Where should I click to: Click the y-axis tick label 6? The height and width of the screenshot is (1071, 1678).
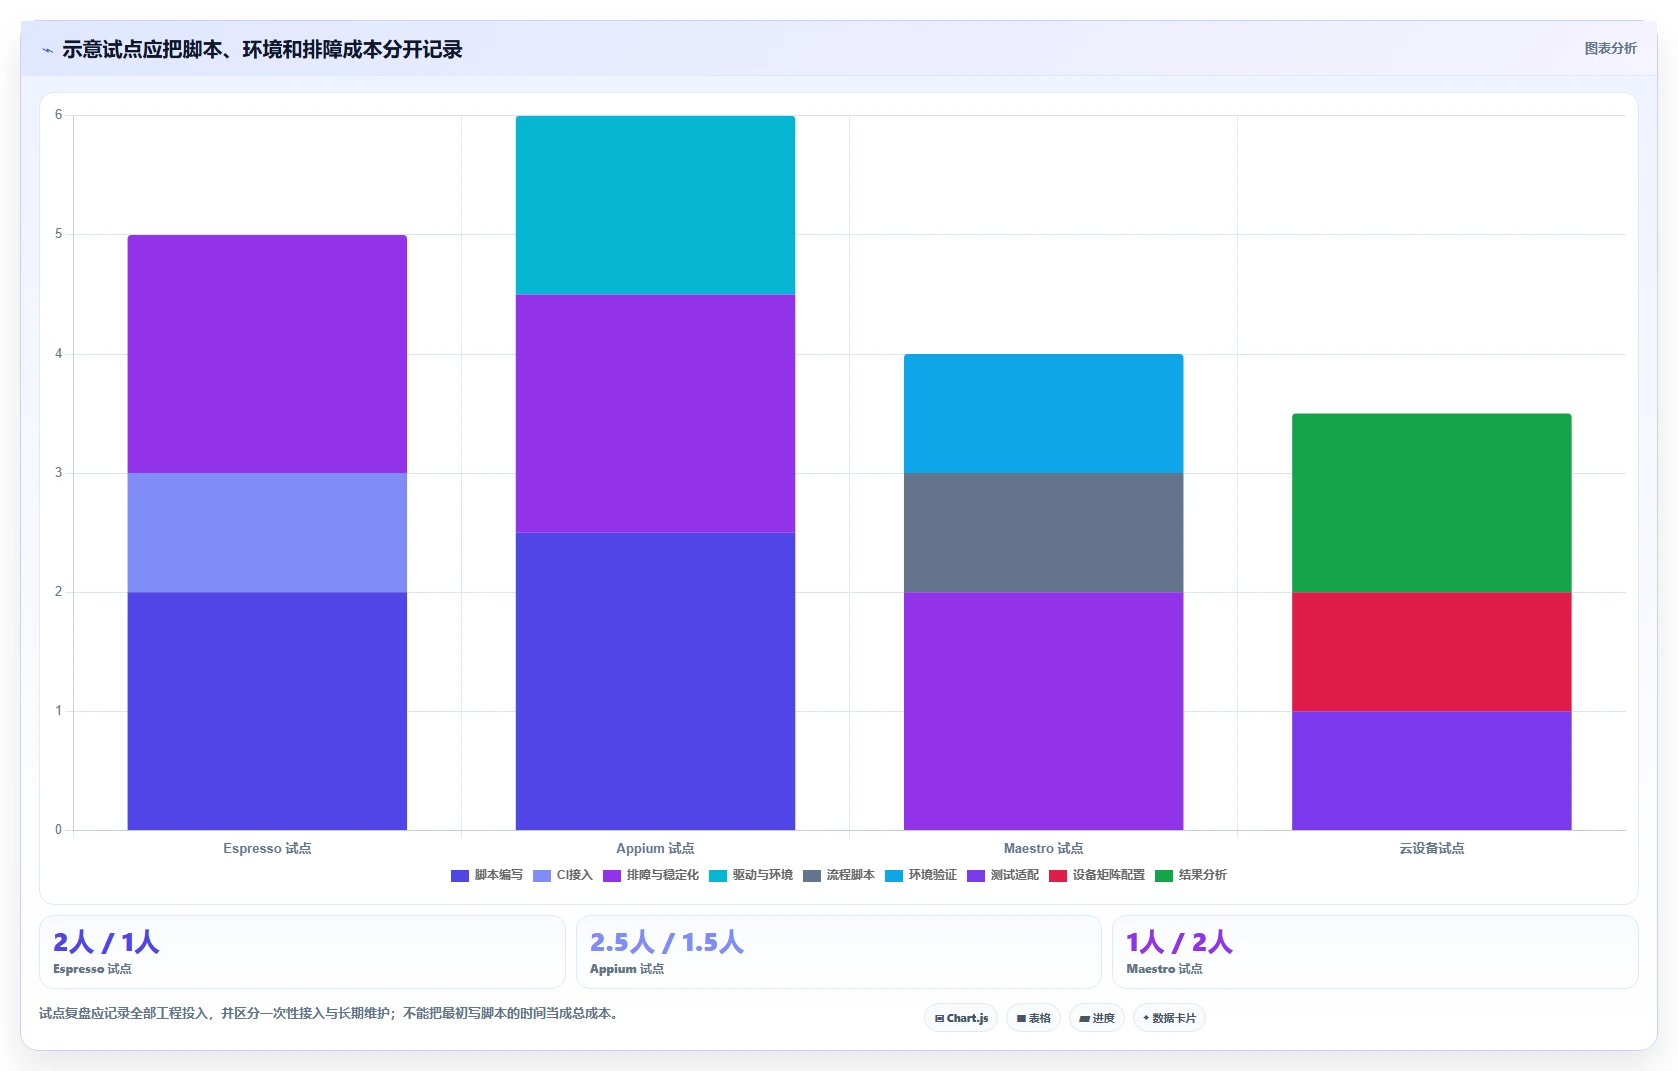click(x=58, y=115)
